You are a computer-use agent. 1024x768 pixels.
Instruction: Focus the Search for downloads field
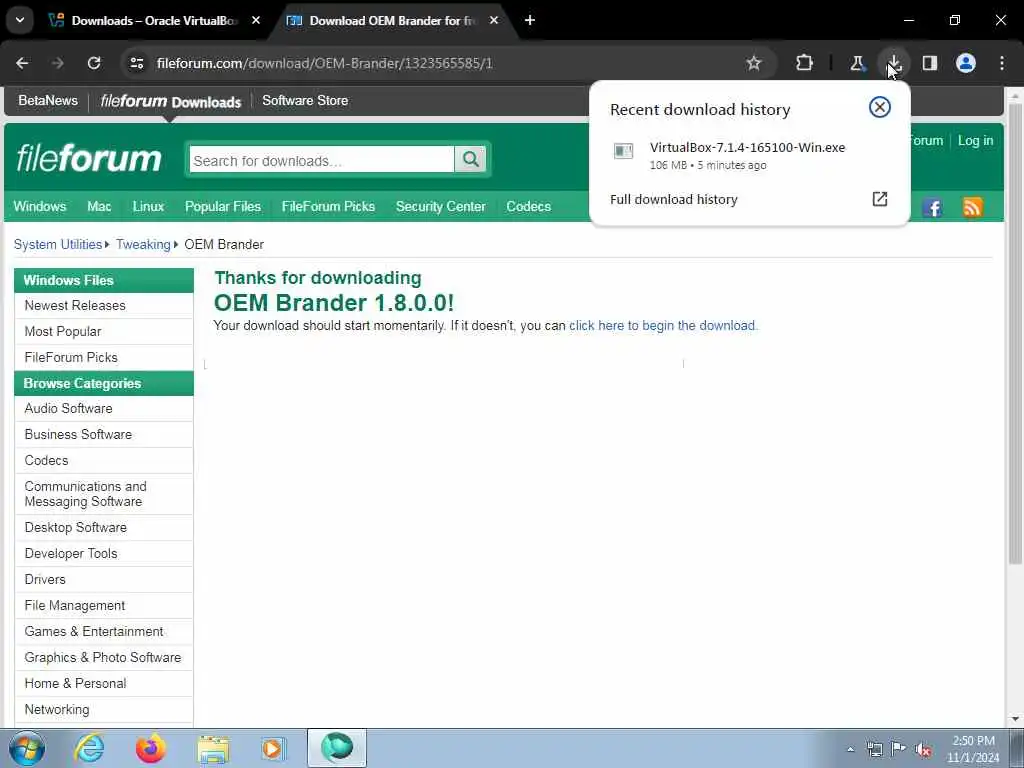[321, 160]
